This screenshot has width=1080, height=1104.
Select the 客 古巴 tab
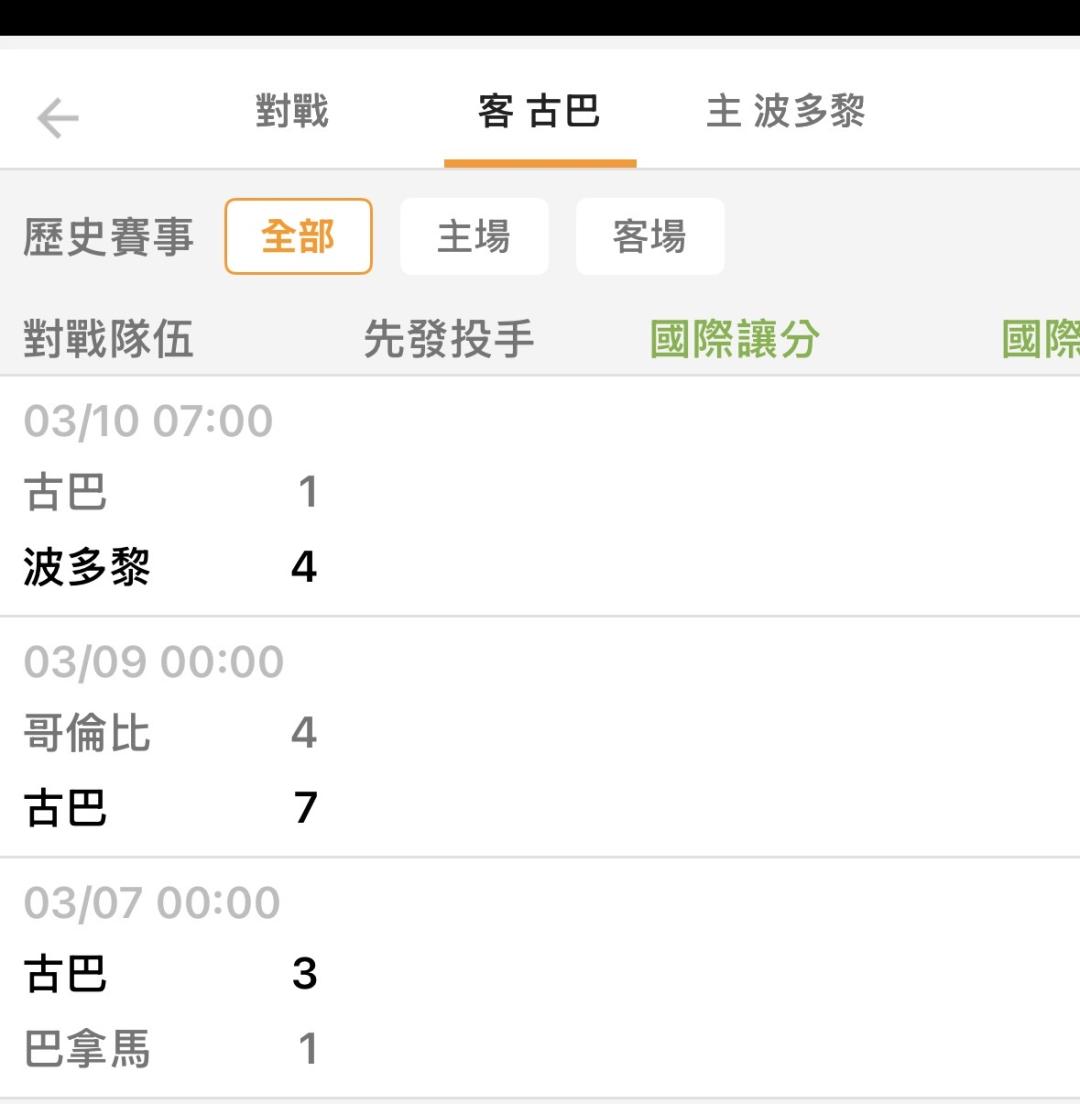coord(539,111)
